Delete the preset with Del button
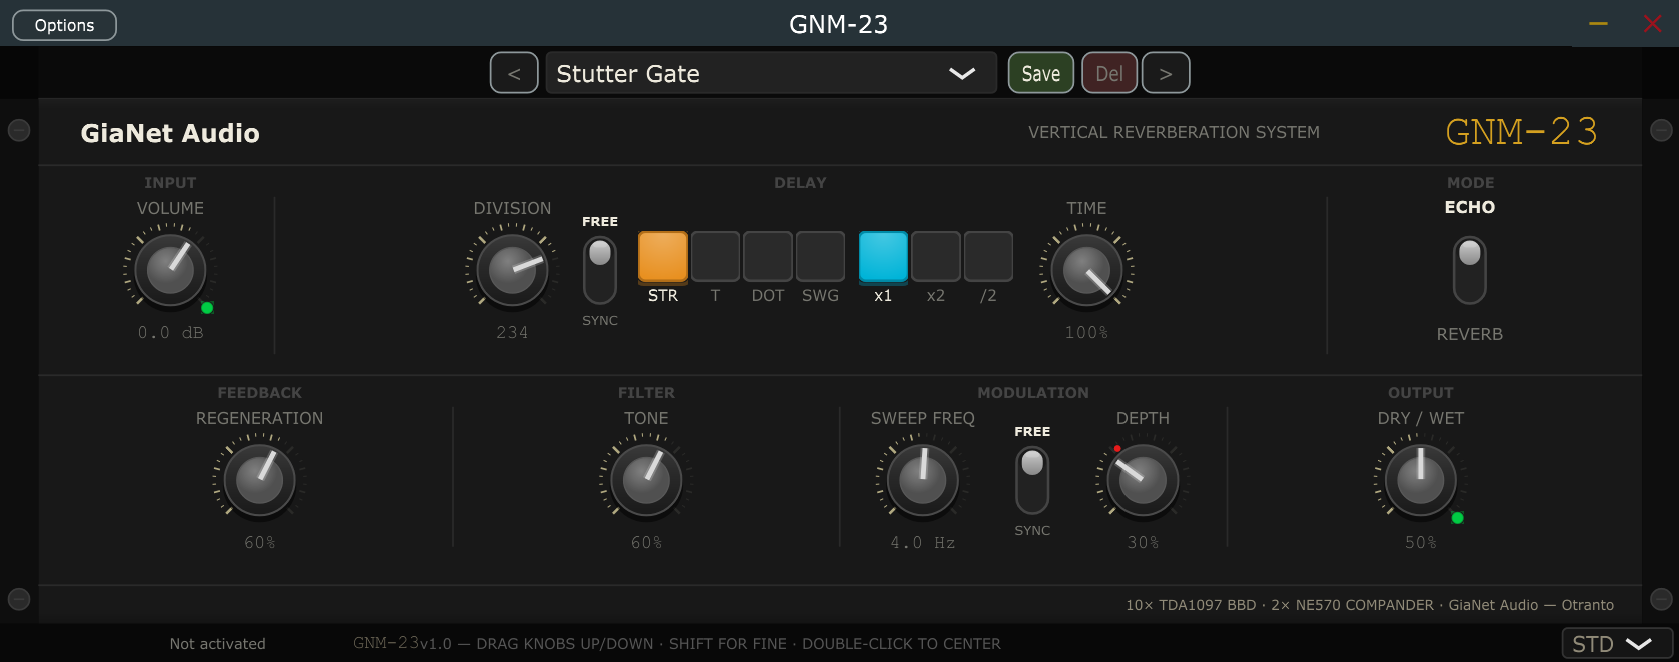 1109,73
